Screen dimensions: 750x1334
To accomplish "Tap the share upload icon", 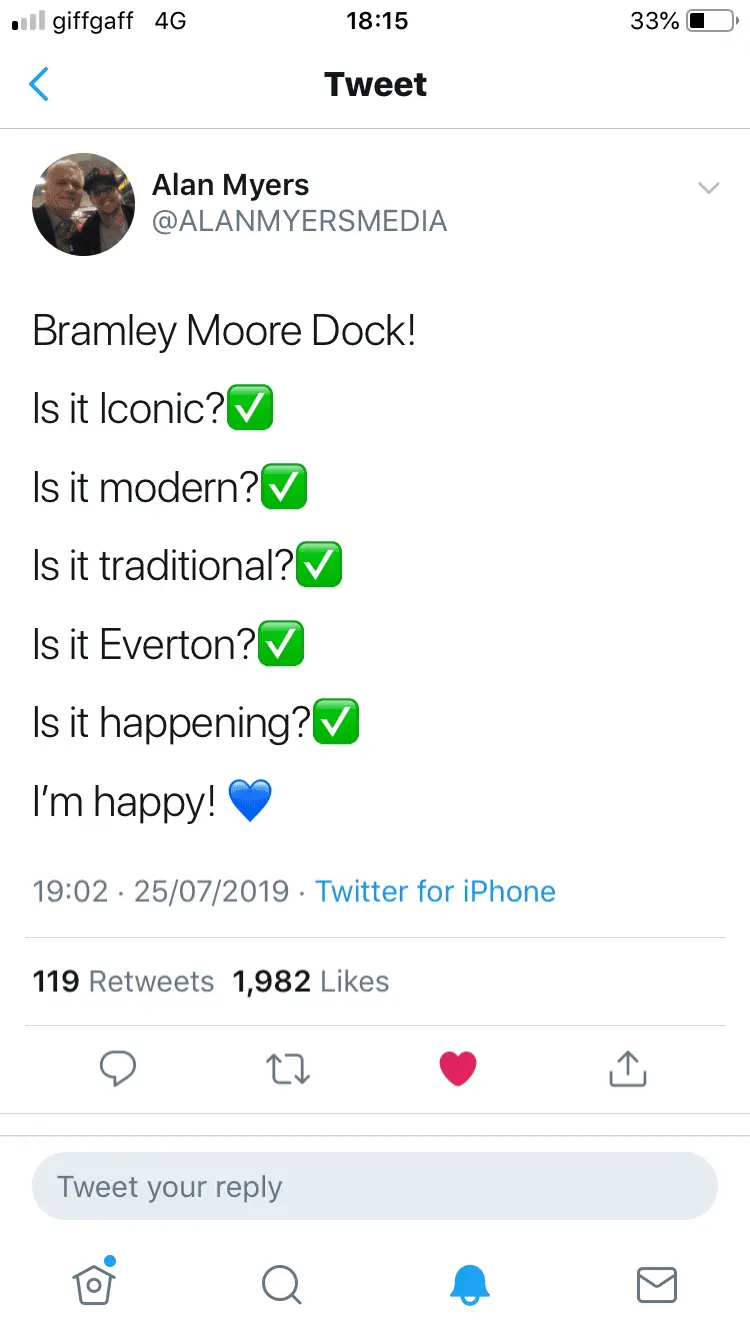I will click(x=628, y=1069).
